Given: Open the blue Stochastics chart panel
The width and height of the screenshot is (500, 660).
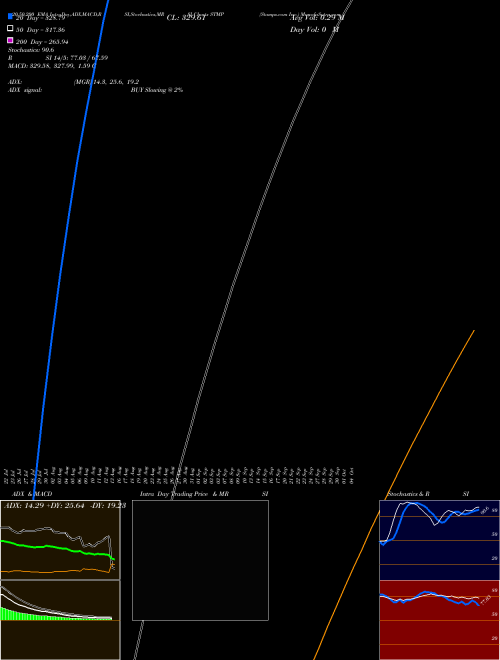Looking at the screenshot, I should point(439,540).
